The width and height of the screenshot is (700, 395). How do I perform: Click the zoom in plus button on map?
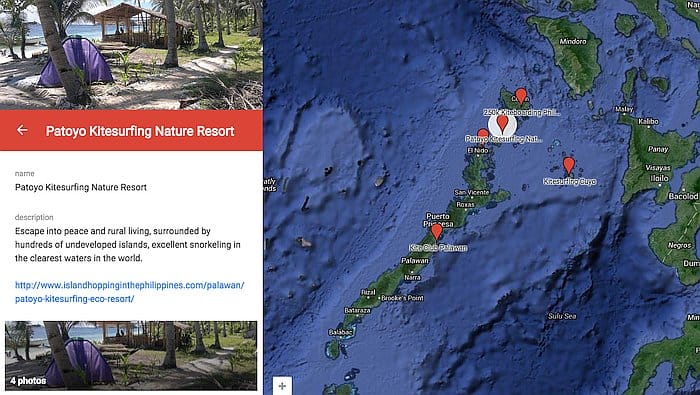(282, 386)
